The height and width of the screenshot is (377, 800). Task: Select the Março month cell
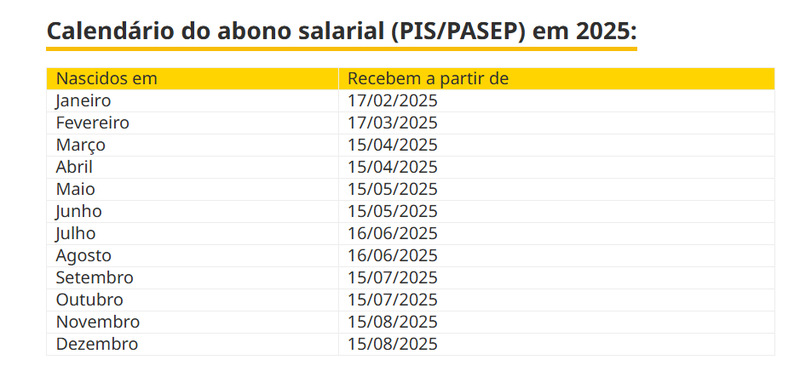(192, 145)
